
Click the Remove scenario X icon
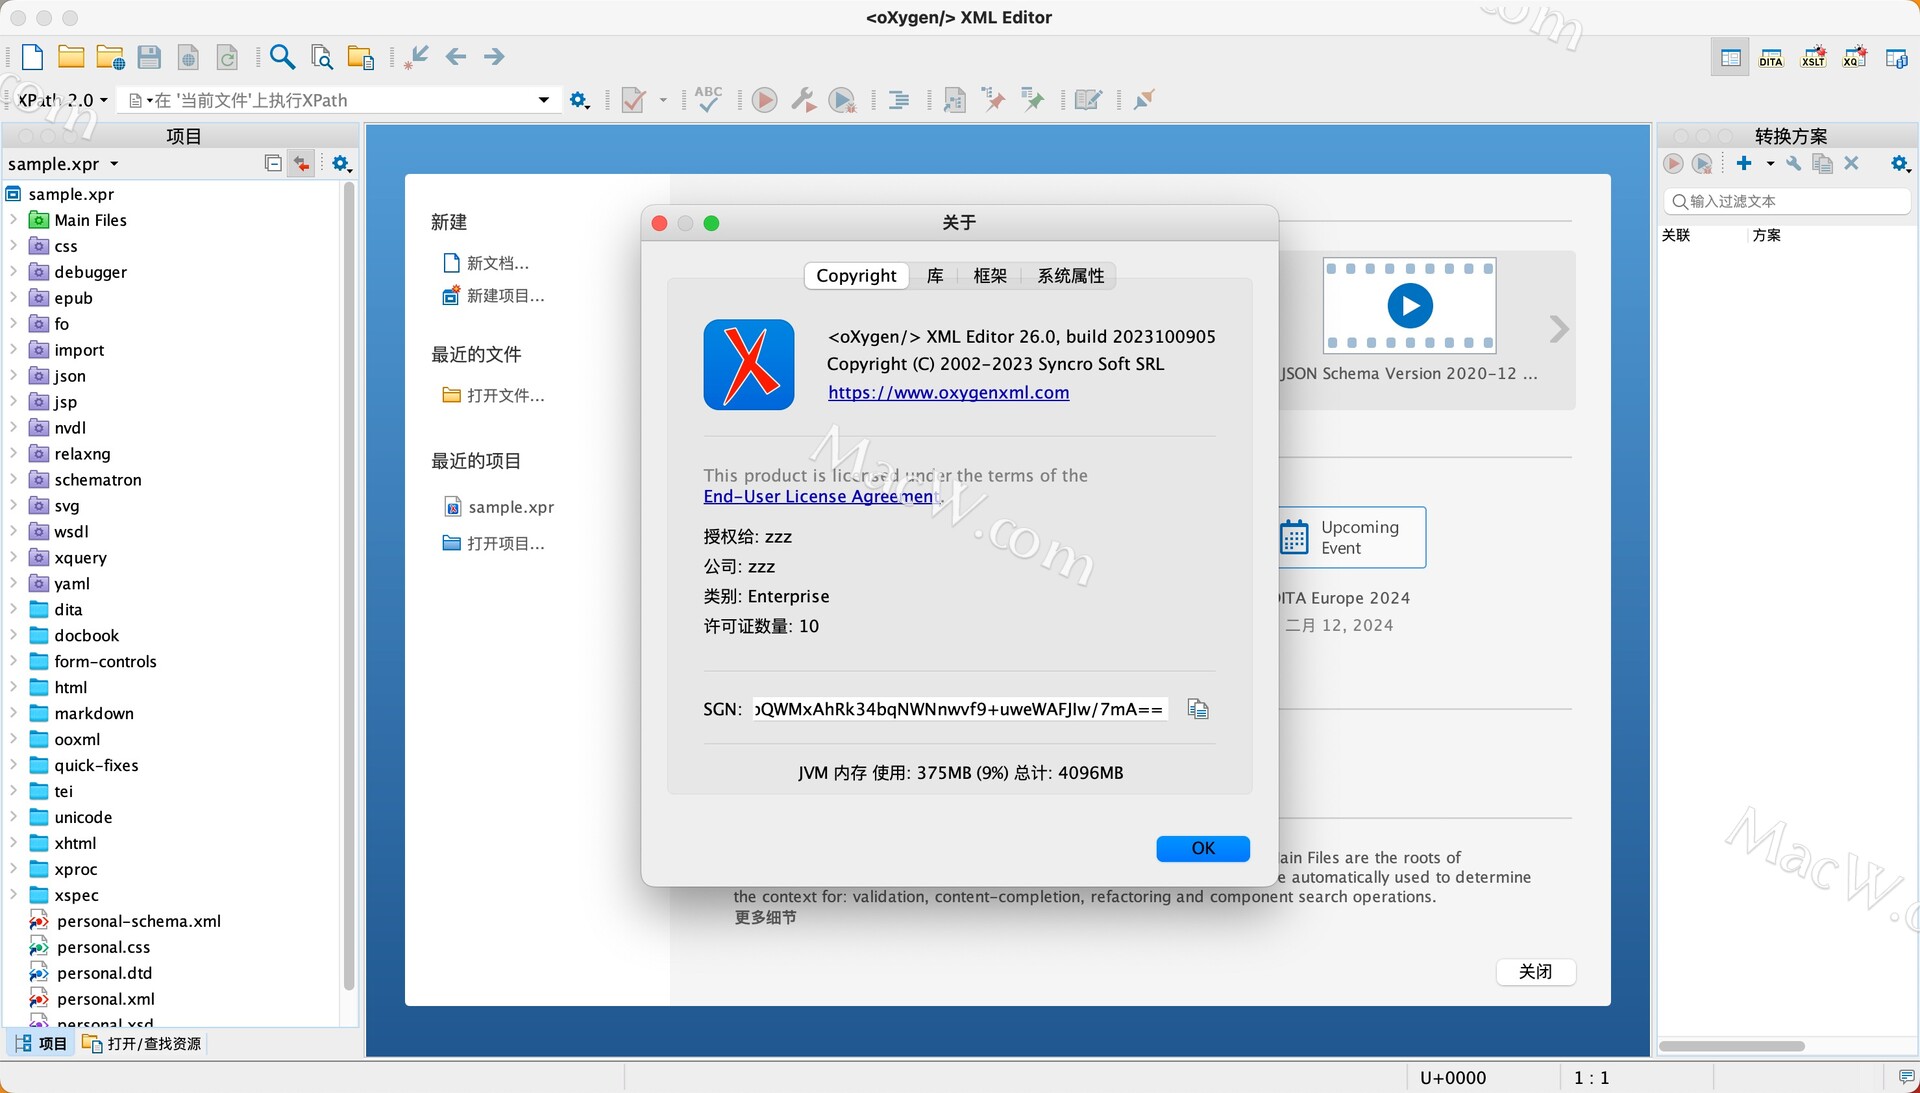pyautogui.click(x=1851, y=163)
